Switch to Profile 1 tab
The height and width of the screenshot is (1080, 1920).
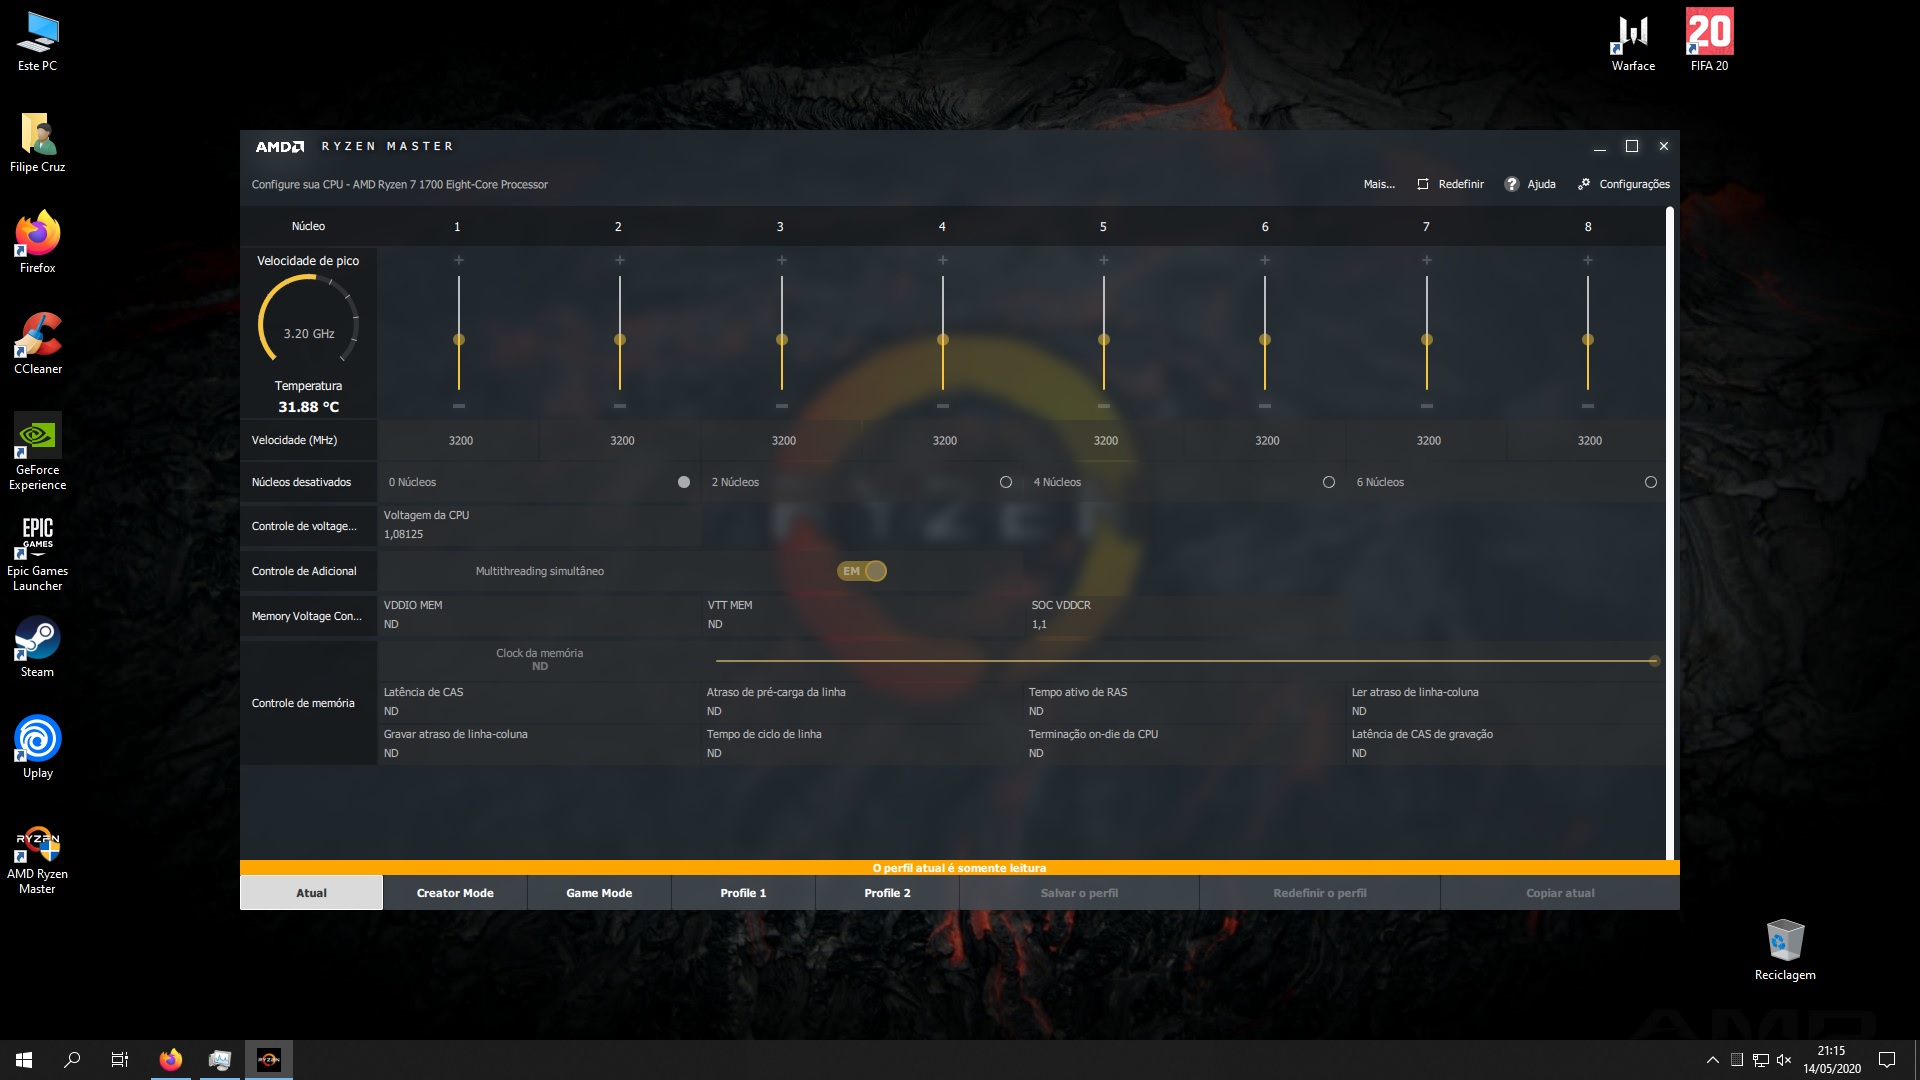pos(743,893)
